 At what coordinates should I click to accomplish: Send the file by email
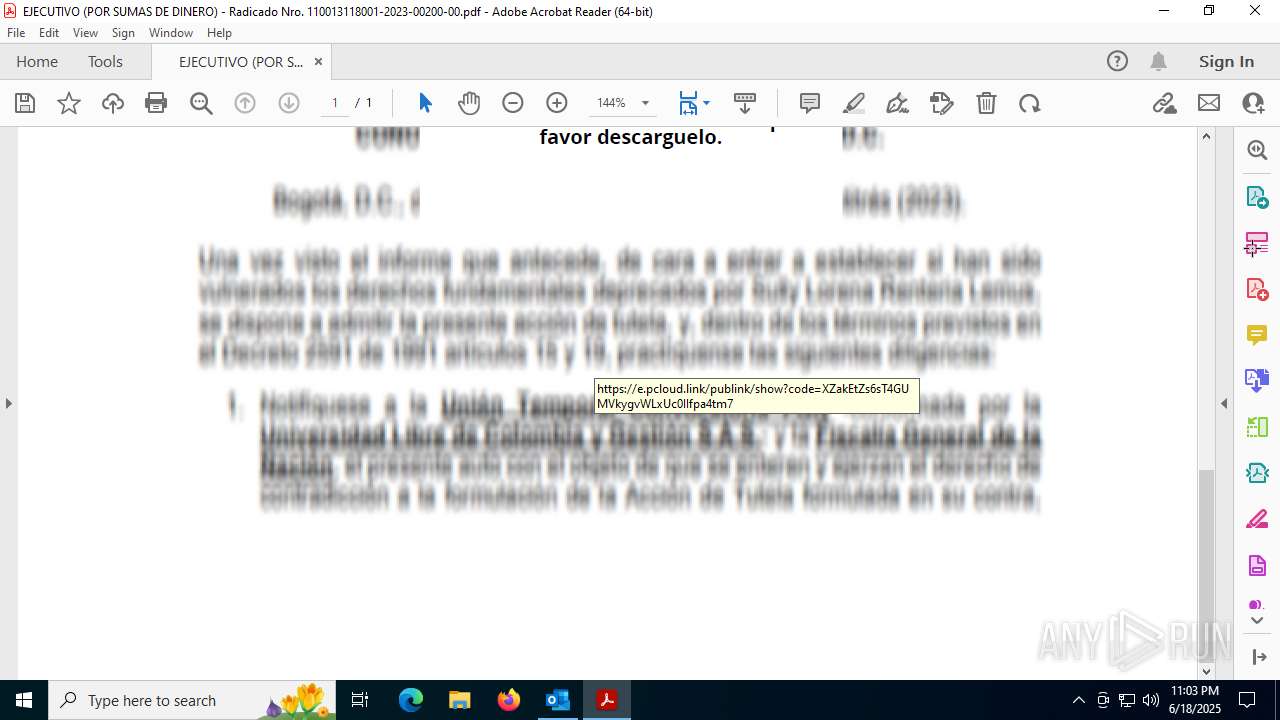(x=1209, y=103)
